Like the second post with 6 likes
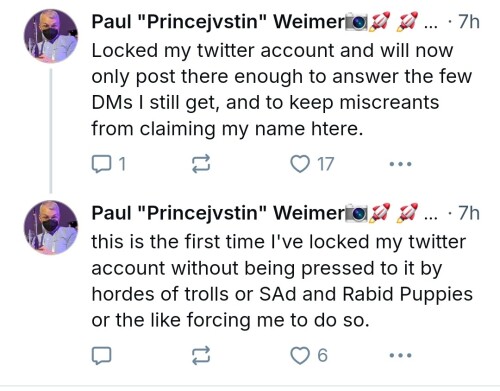500x391 pixels. pyautogui.click(x=309, y=355)
